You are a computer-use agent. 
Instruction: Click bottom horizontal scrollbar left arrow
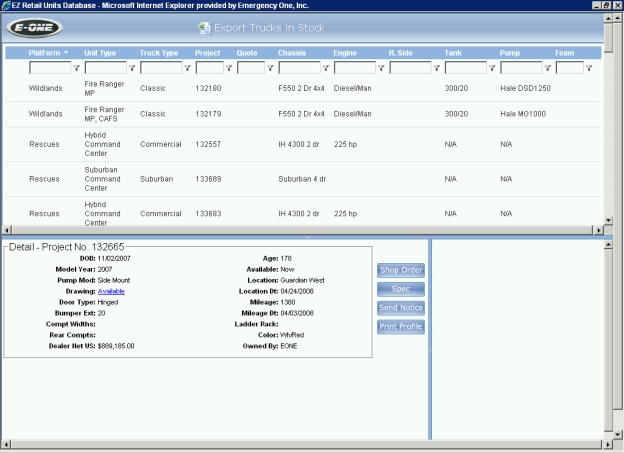(7, 444)
